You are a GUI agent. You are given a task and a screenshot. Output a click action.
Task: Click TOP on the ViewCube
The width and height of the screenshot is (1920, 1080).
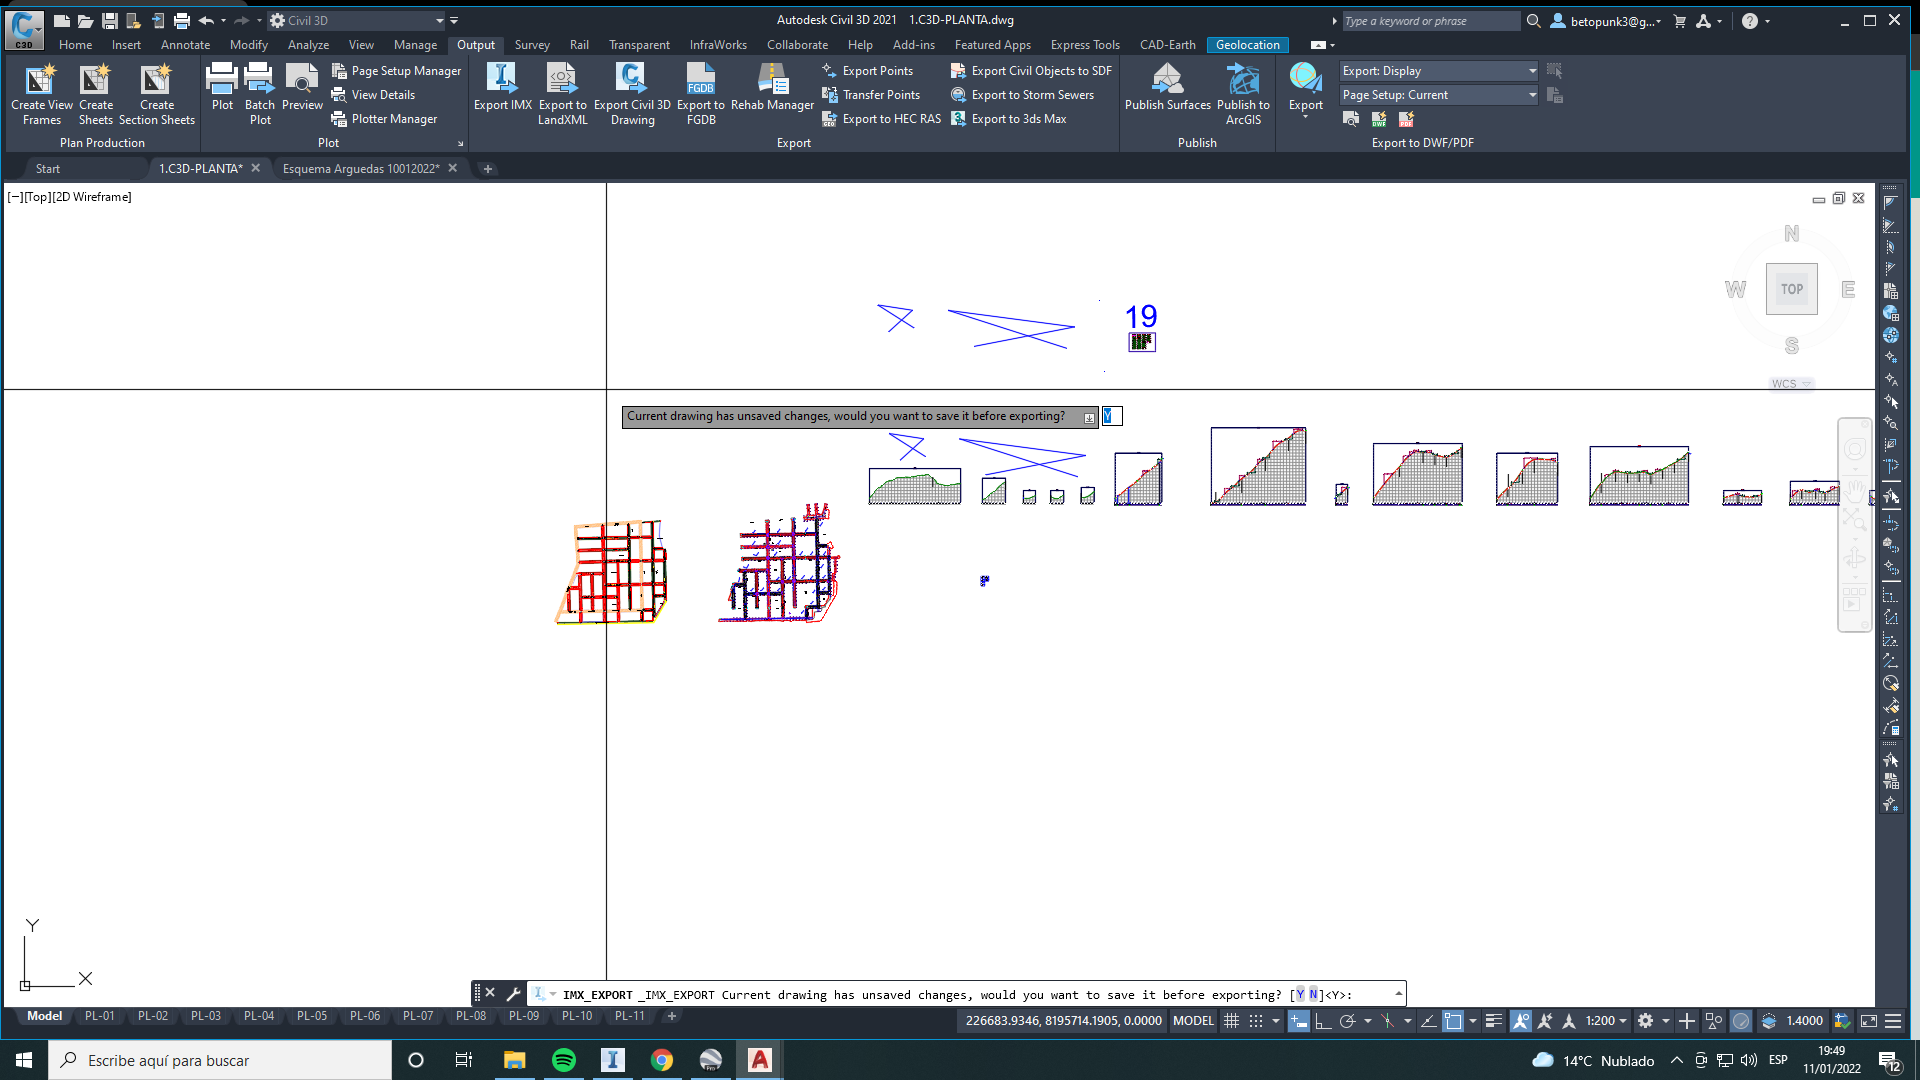[1790, 288]
